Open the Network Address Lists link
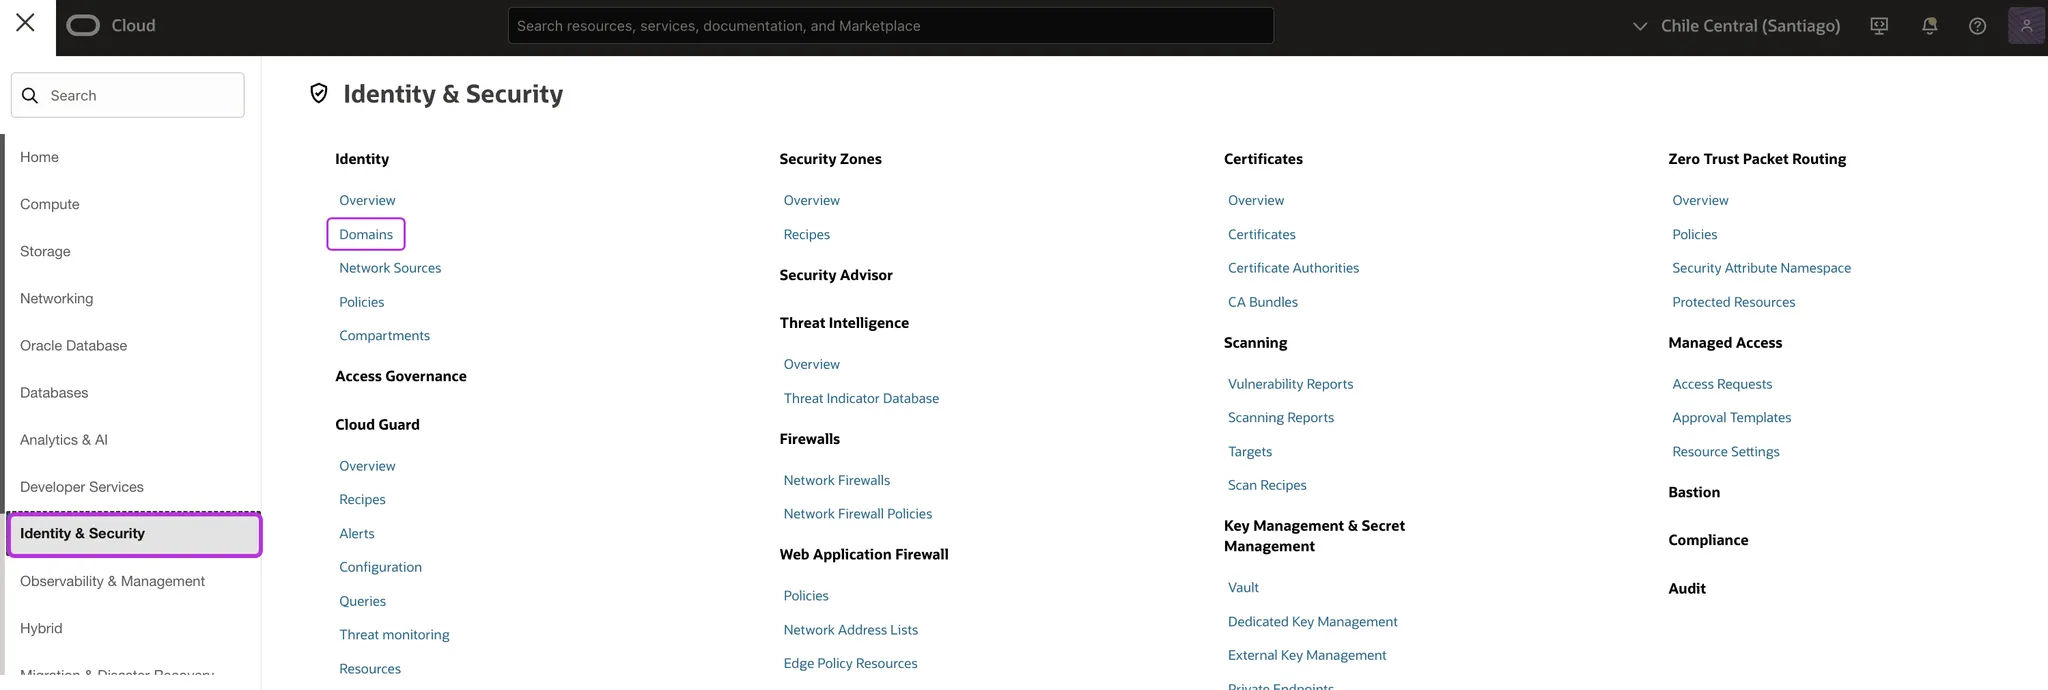Viewport: 2048px width, 690px height. 851,629
